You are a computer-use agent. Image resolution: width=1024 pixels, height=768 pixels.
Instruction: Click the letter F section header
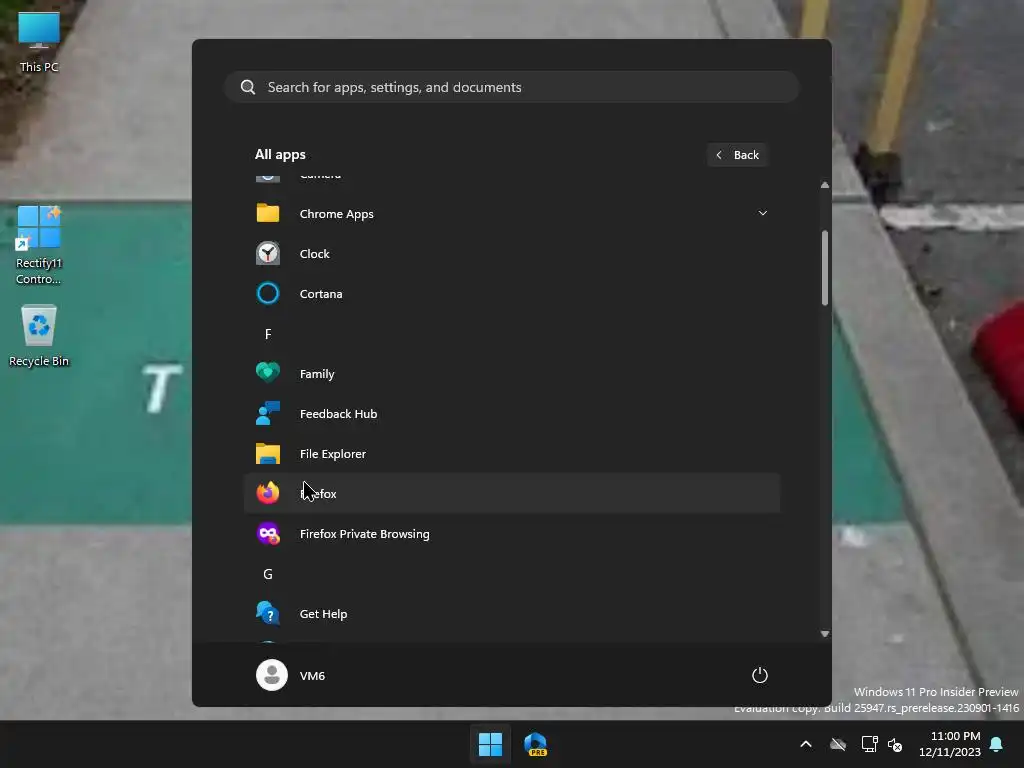(x=268, y=334)
